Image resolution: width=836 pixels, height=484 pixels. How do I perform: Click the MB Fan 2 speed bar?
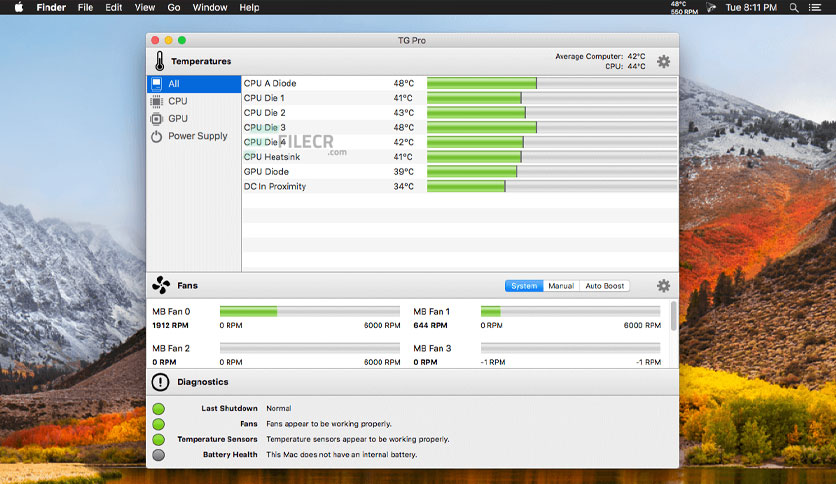310,348
